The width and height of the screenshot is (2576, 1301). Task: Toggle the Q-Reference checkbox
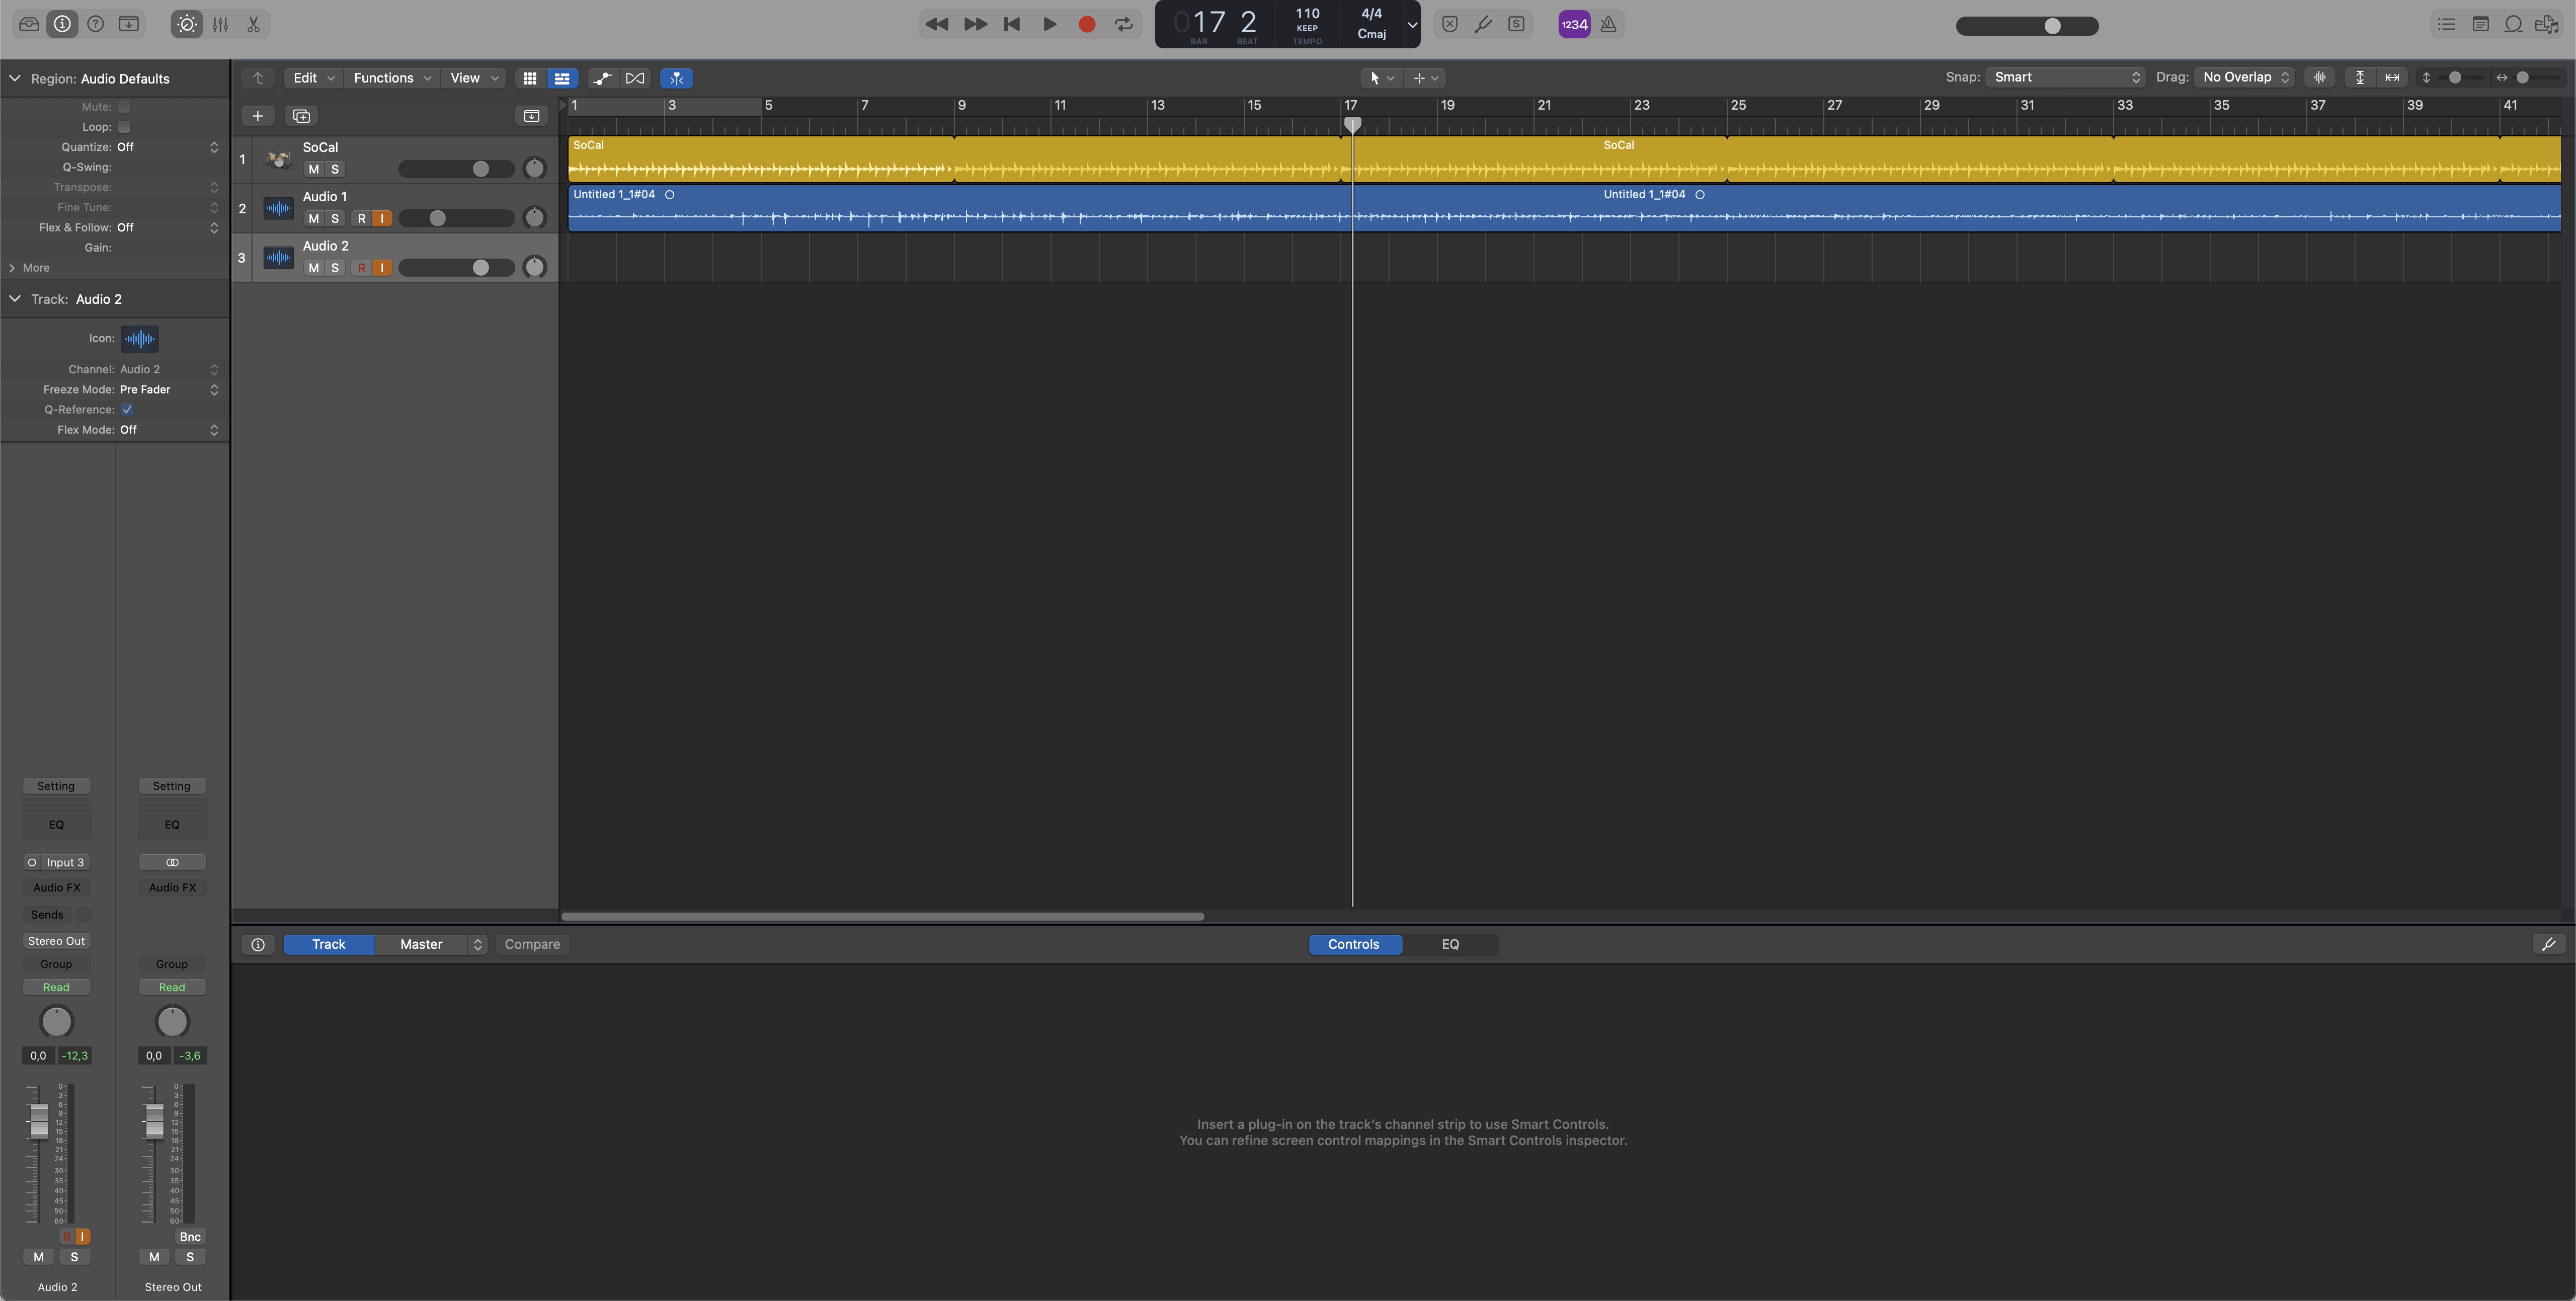click(x=127, y=410)
